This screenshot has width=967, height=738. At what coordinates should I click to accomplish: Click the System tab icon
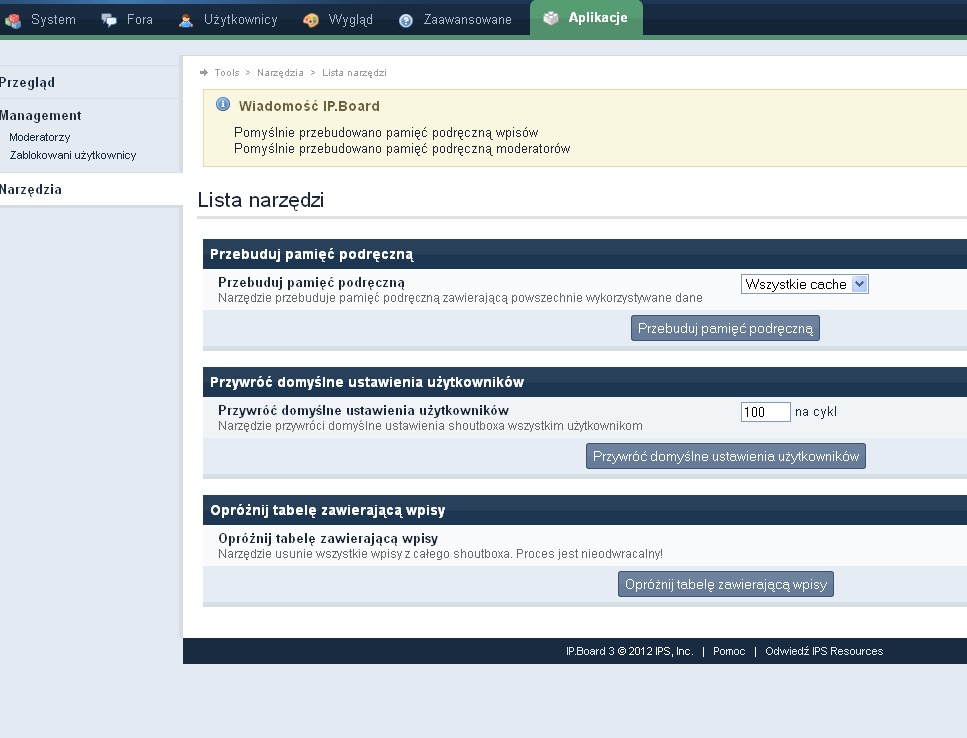(x=13, y=20)
